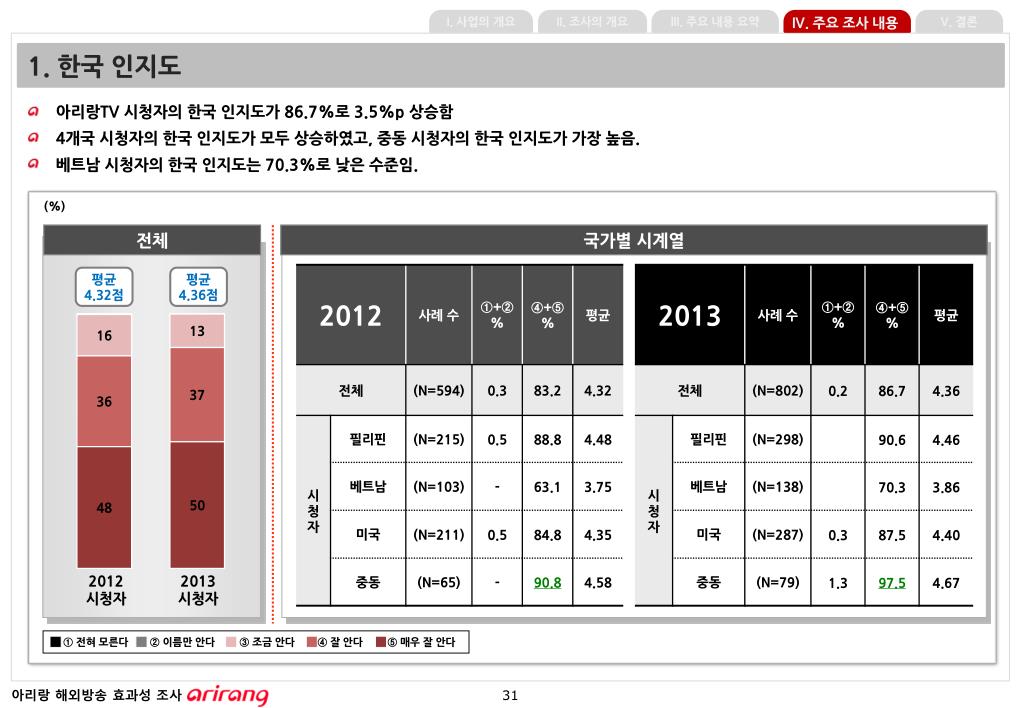
Task: Click the '(N=215)' cell
Action: 438,439
